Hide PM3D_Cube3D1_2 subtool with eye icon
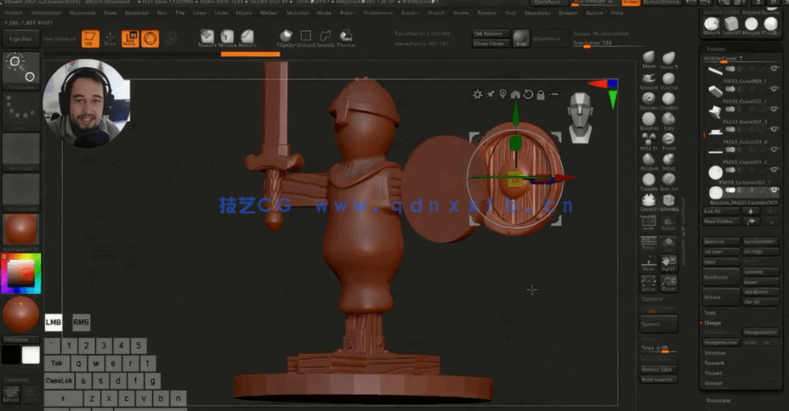789x411 pixels. point(774,149)
